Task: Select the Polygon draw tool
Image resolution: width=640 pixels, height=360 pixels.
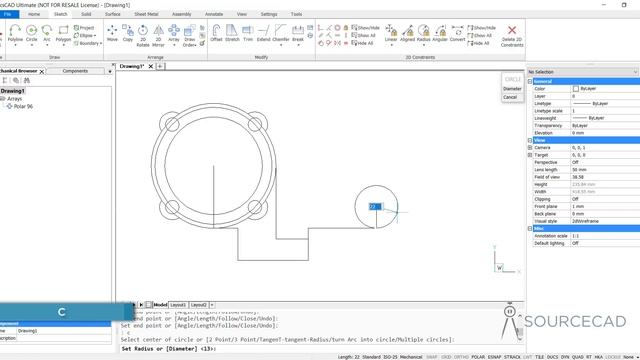Action: 63,33
